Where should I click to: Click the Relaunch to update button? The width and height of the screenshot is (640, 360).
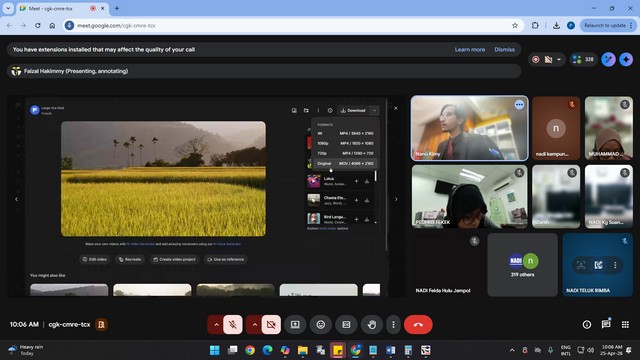coord(608,25)
